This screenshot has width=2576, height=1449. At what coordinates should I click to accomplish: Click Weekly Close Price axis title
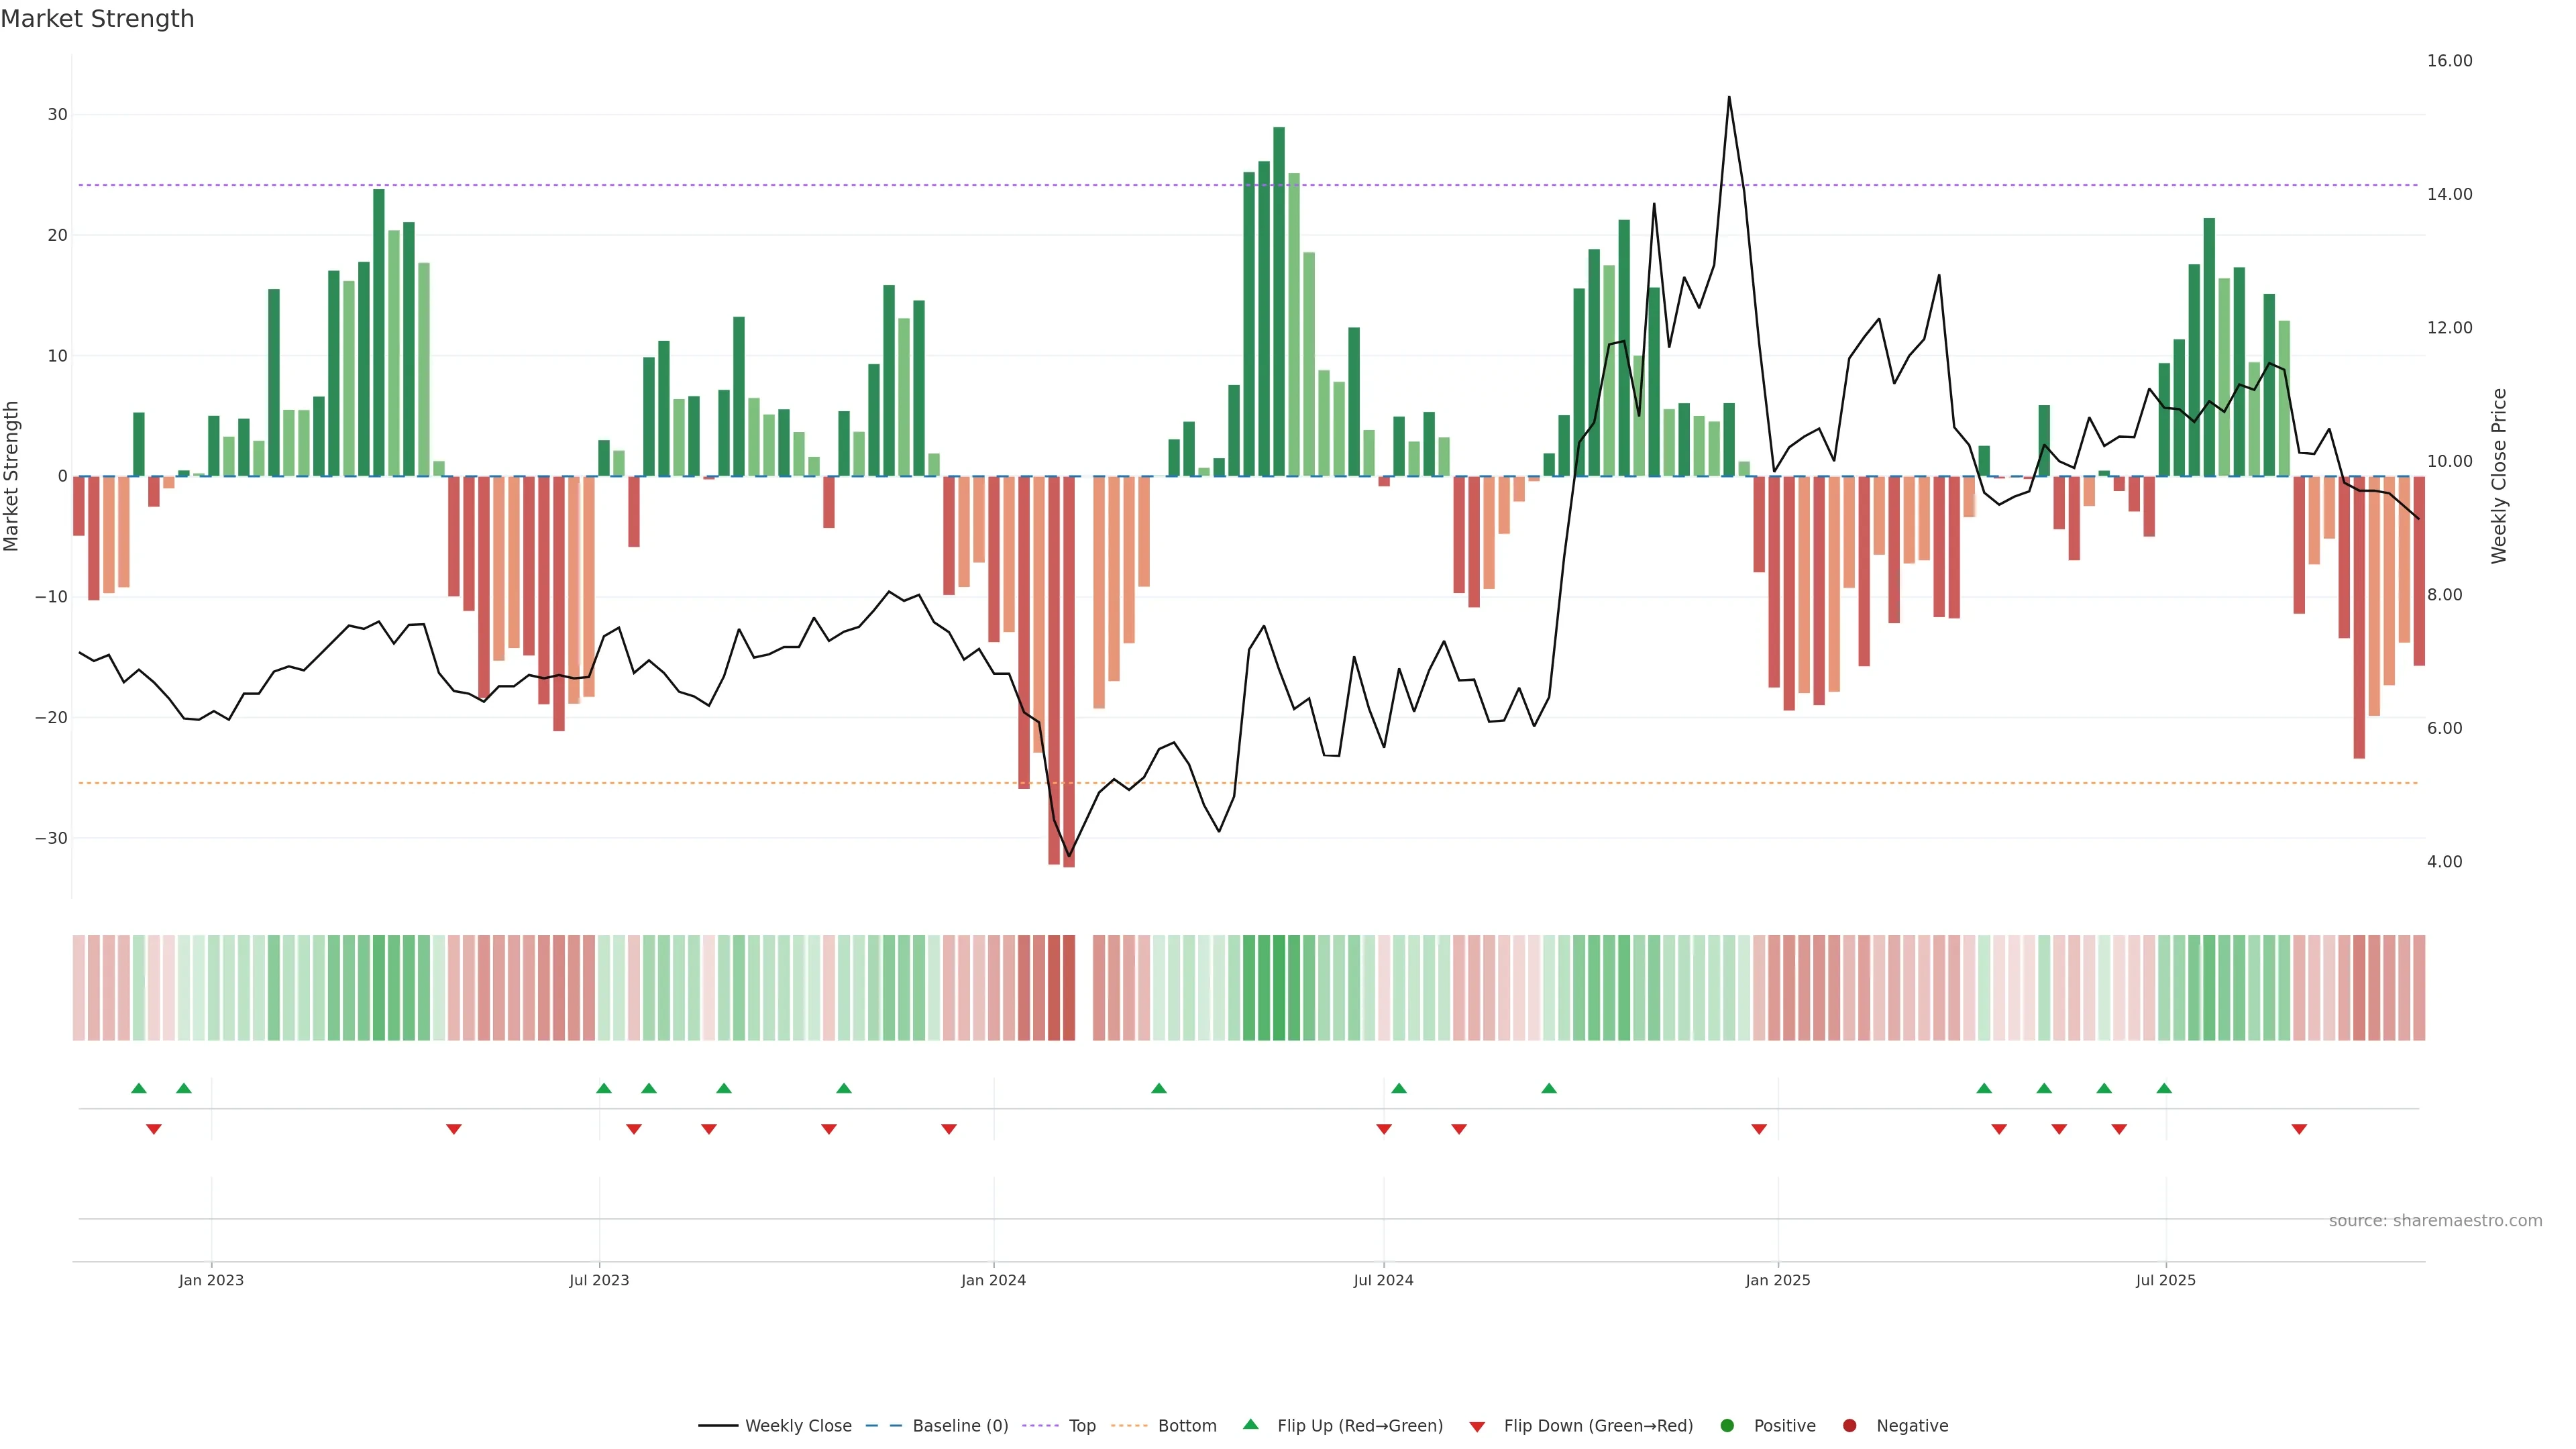(x=2499, y=476)
